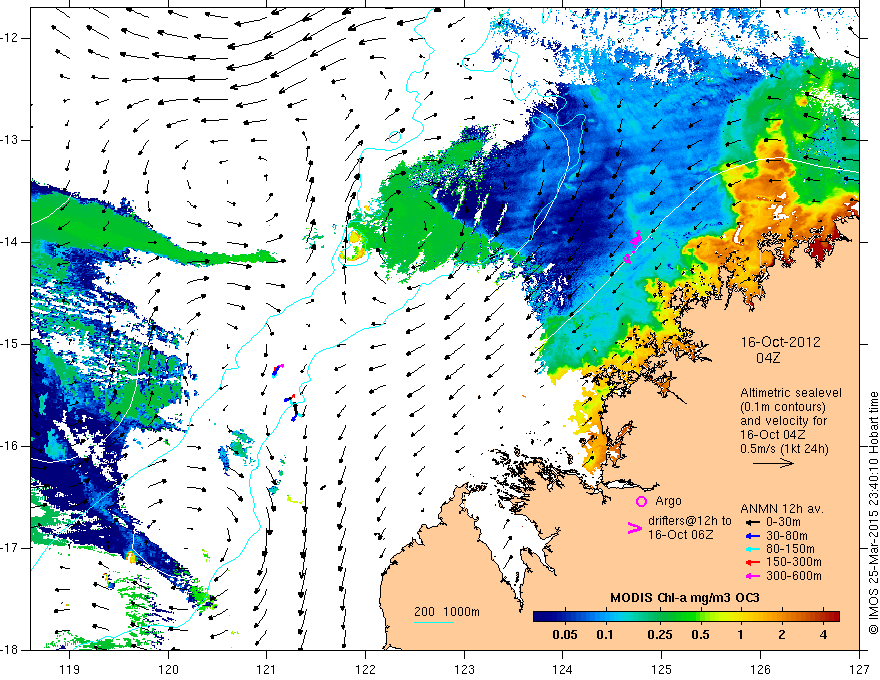Click the IMOS copyright timestamp text
The image size is (880, 680).
point(873,514)
